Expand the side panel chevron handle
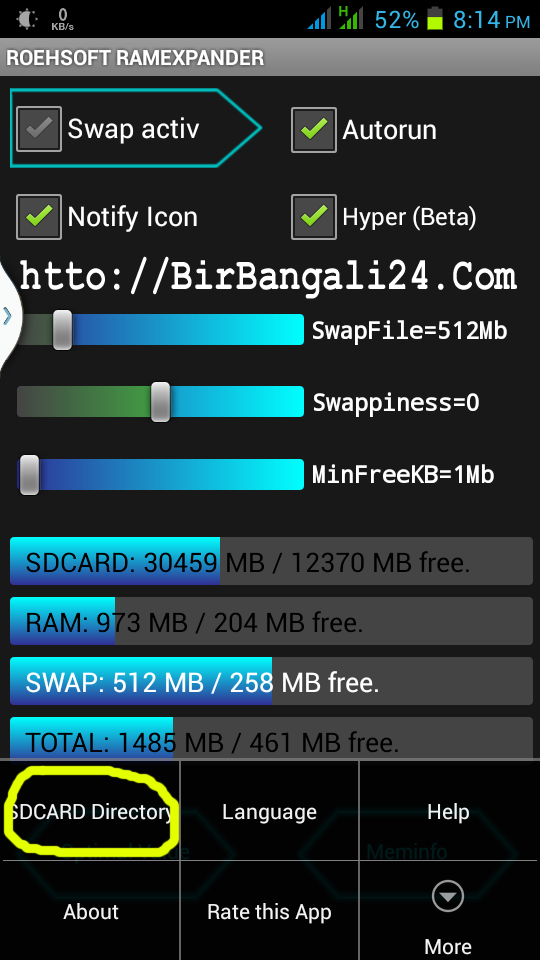The height and width of the screenshot is (960, 540). pos(7,316)
